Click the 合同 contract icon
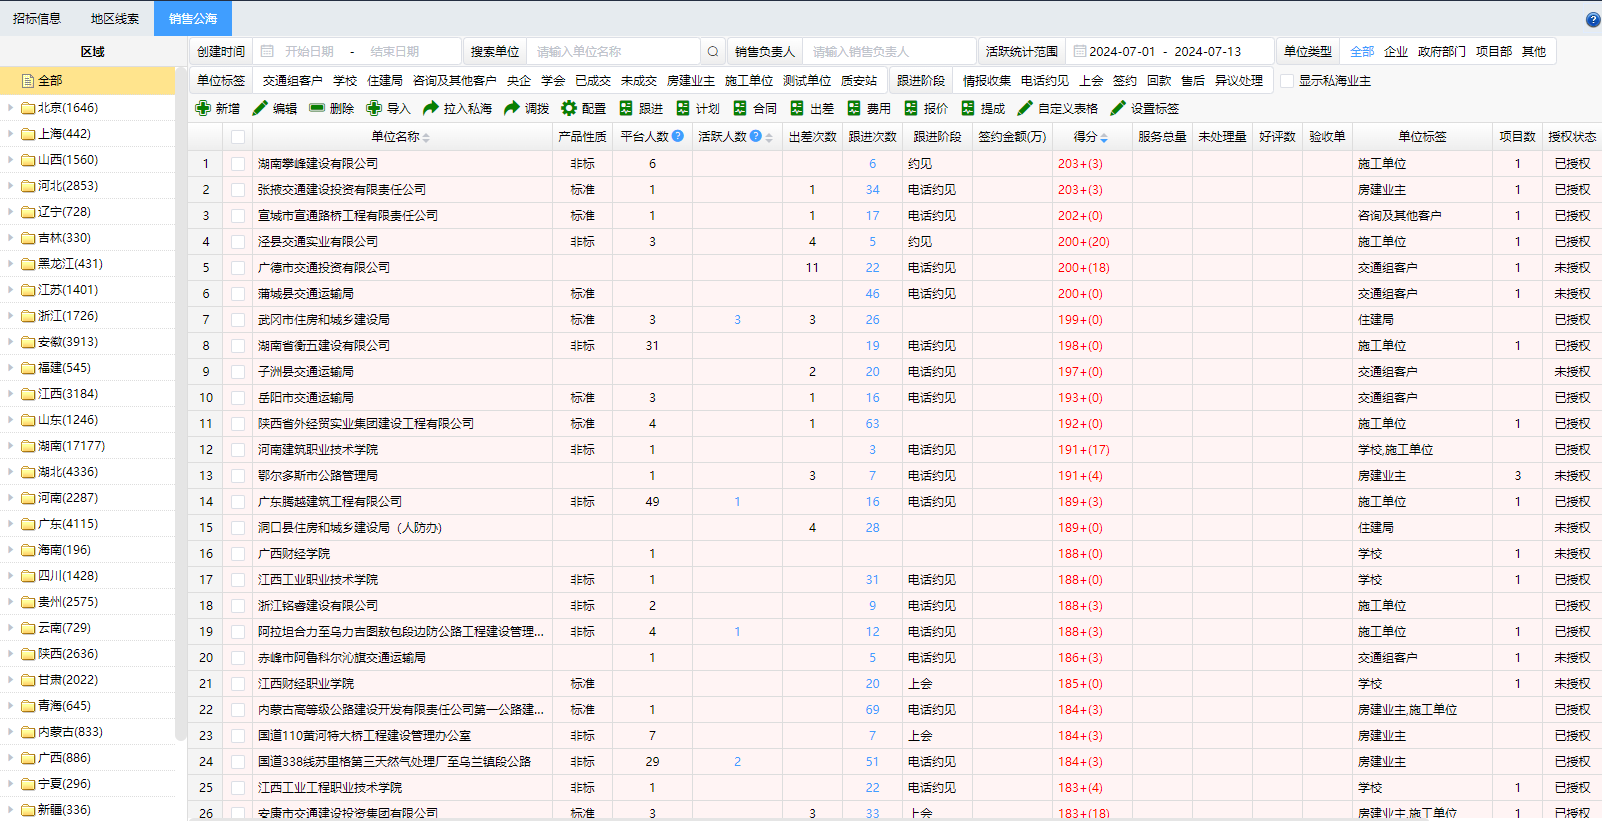Image resolution: width=1602 pixels, height=821 pixels. pyautogui.click(x=740, y=108)
